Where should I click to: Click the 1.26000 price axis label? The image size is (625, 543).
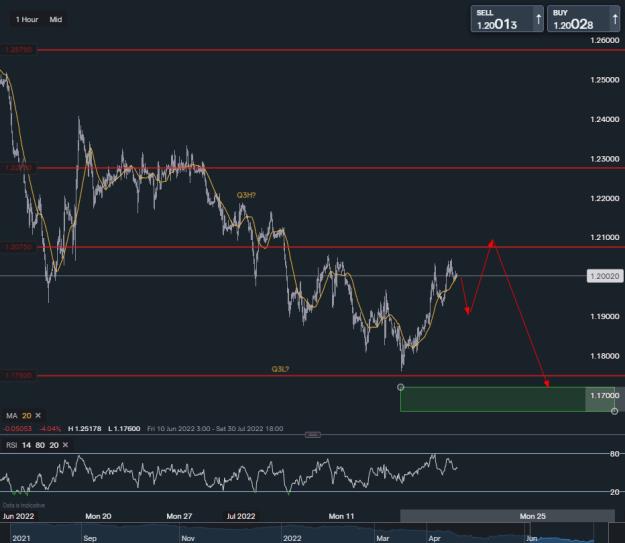[605, 40]
